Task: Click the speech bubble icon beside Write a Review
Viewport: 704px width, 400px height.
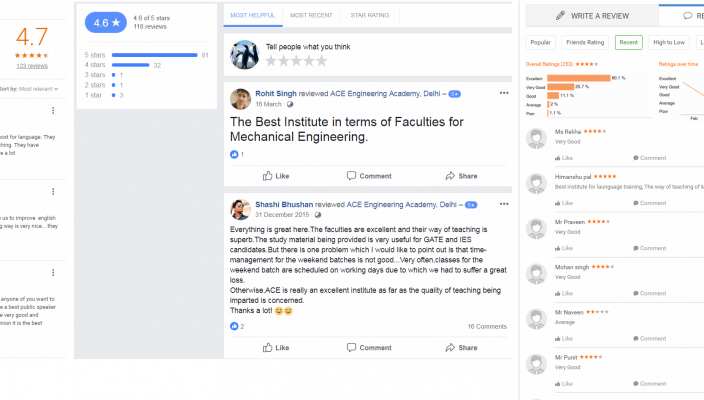Action: coord(687,16)
